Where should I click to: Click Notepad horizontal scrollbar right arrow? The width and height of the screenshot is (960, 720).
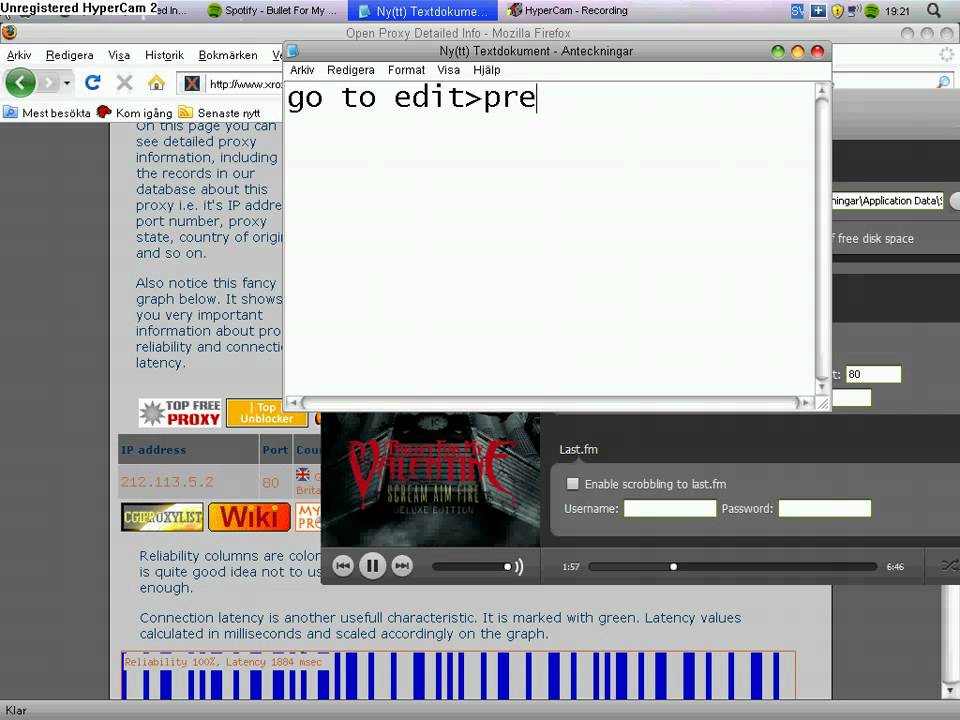806,402
